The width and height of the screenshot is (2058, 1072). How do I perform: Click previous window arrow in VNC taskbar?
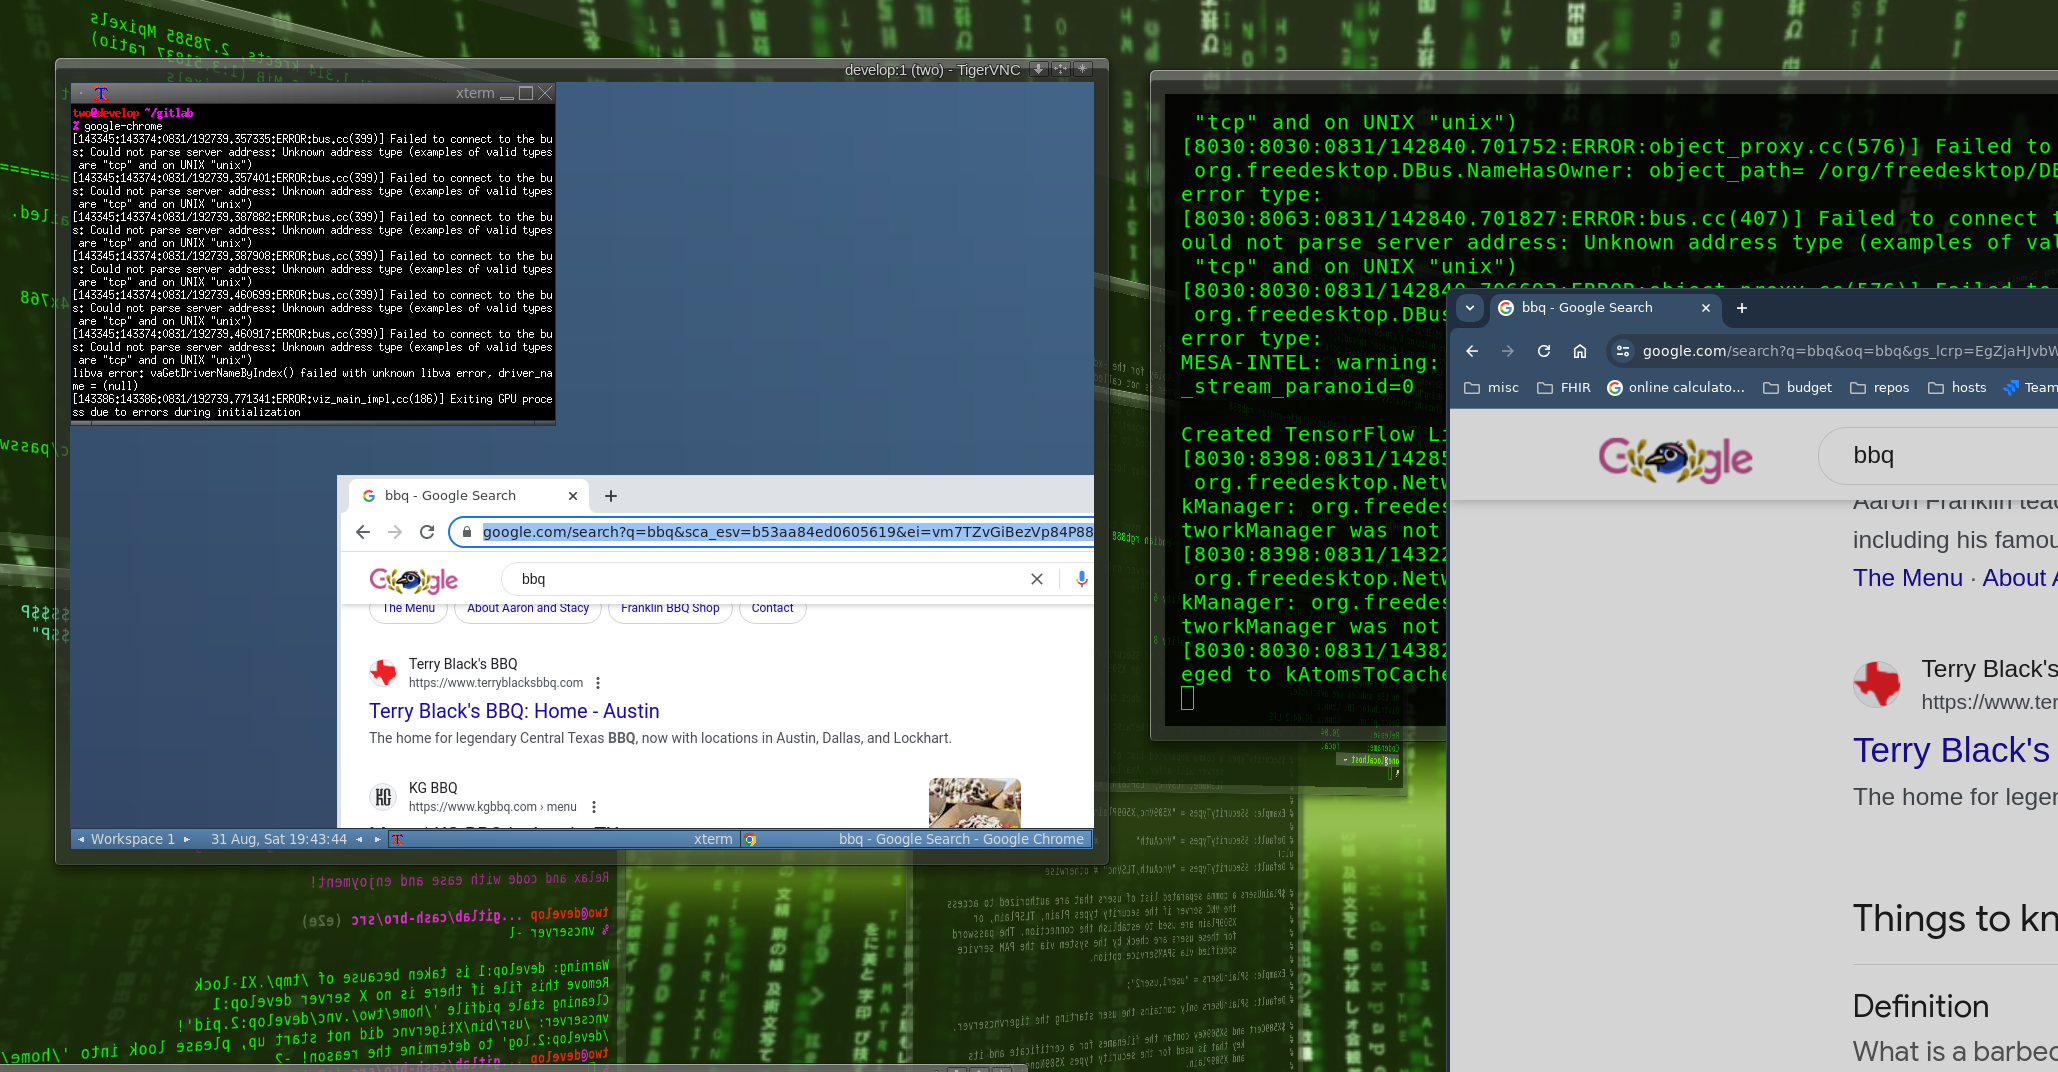pyautogui.click(x=359, y=839)
